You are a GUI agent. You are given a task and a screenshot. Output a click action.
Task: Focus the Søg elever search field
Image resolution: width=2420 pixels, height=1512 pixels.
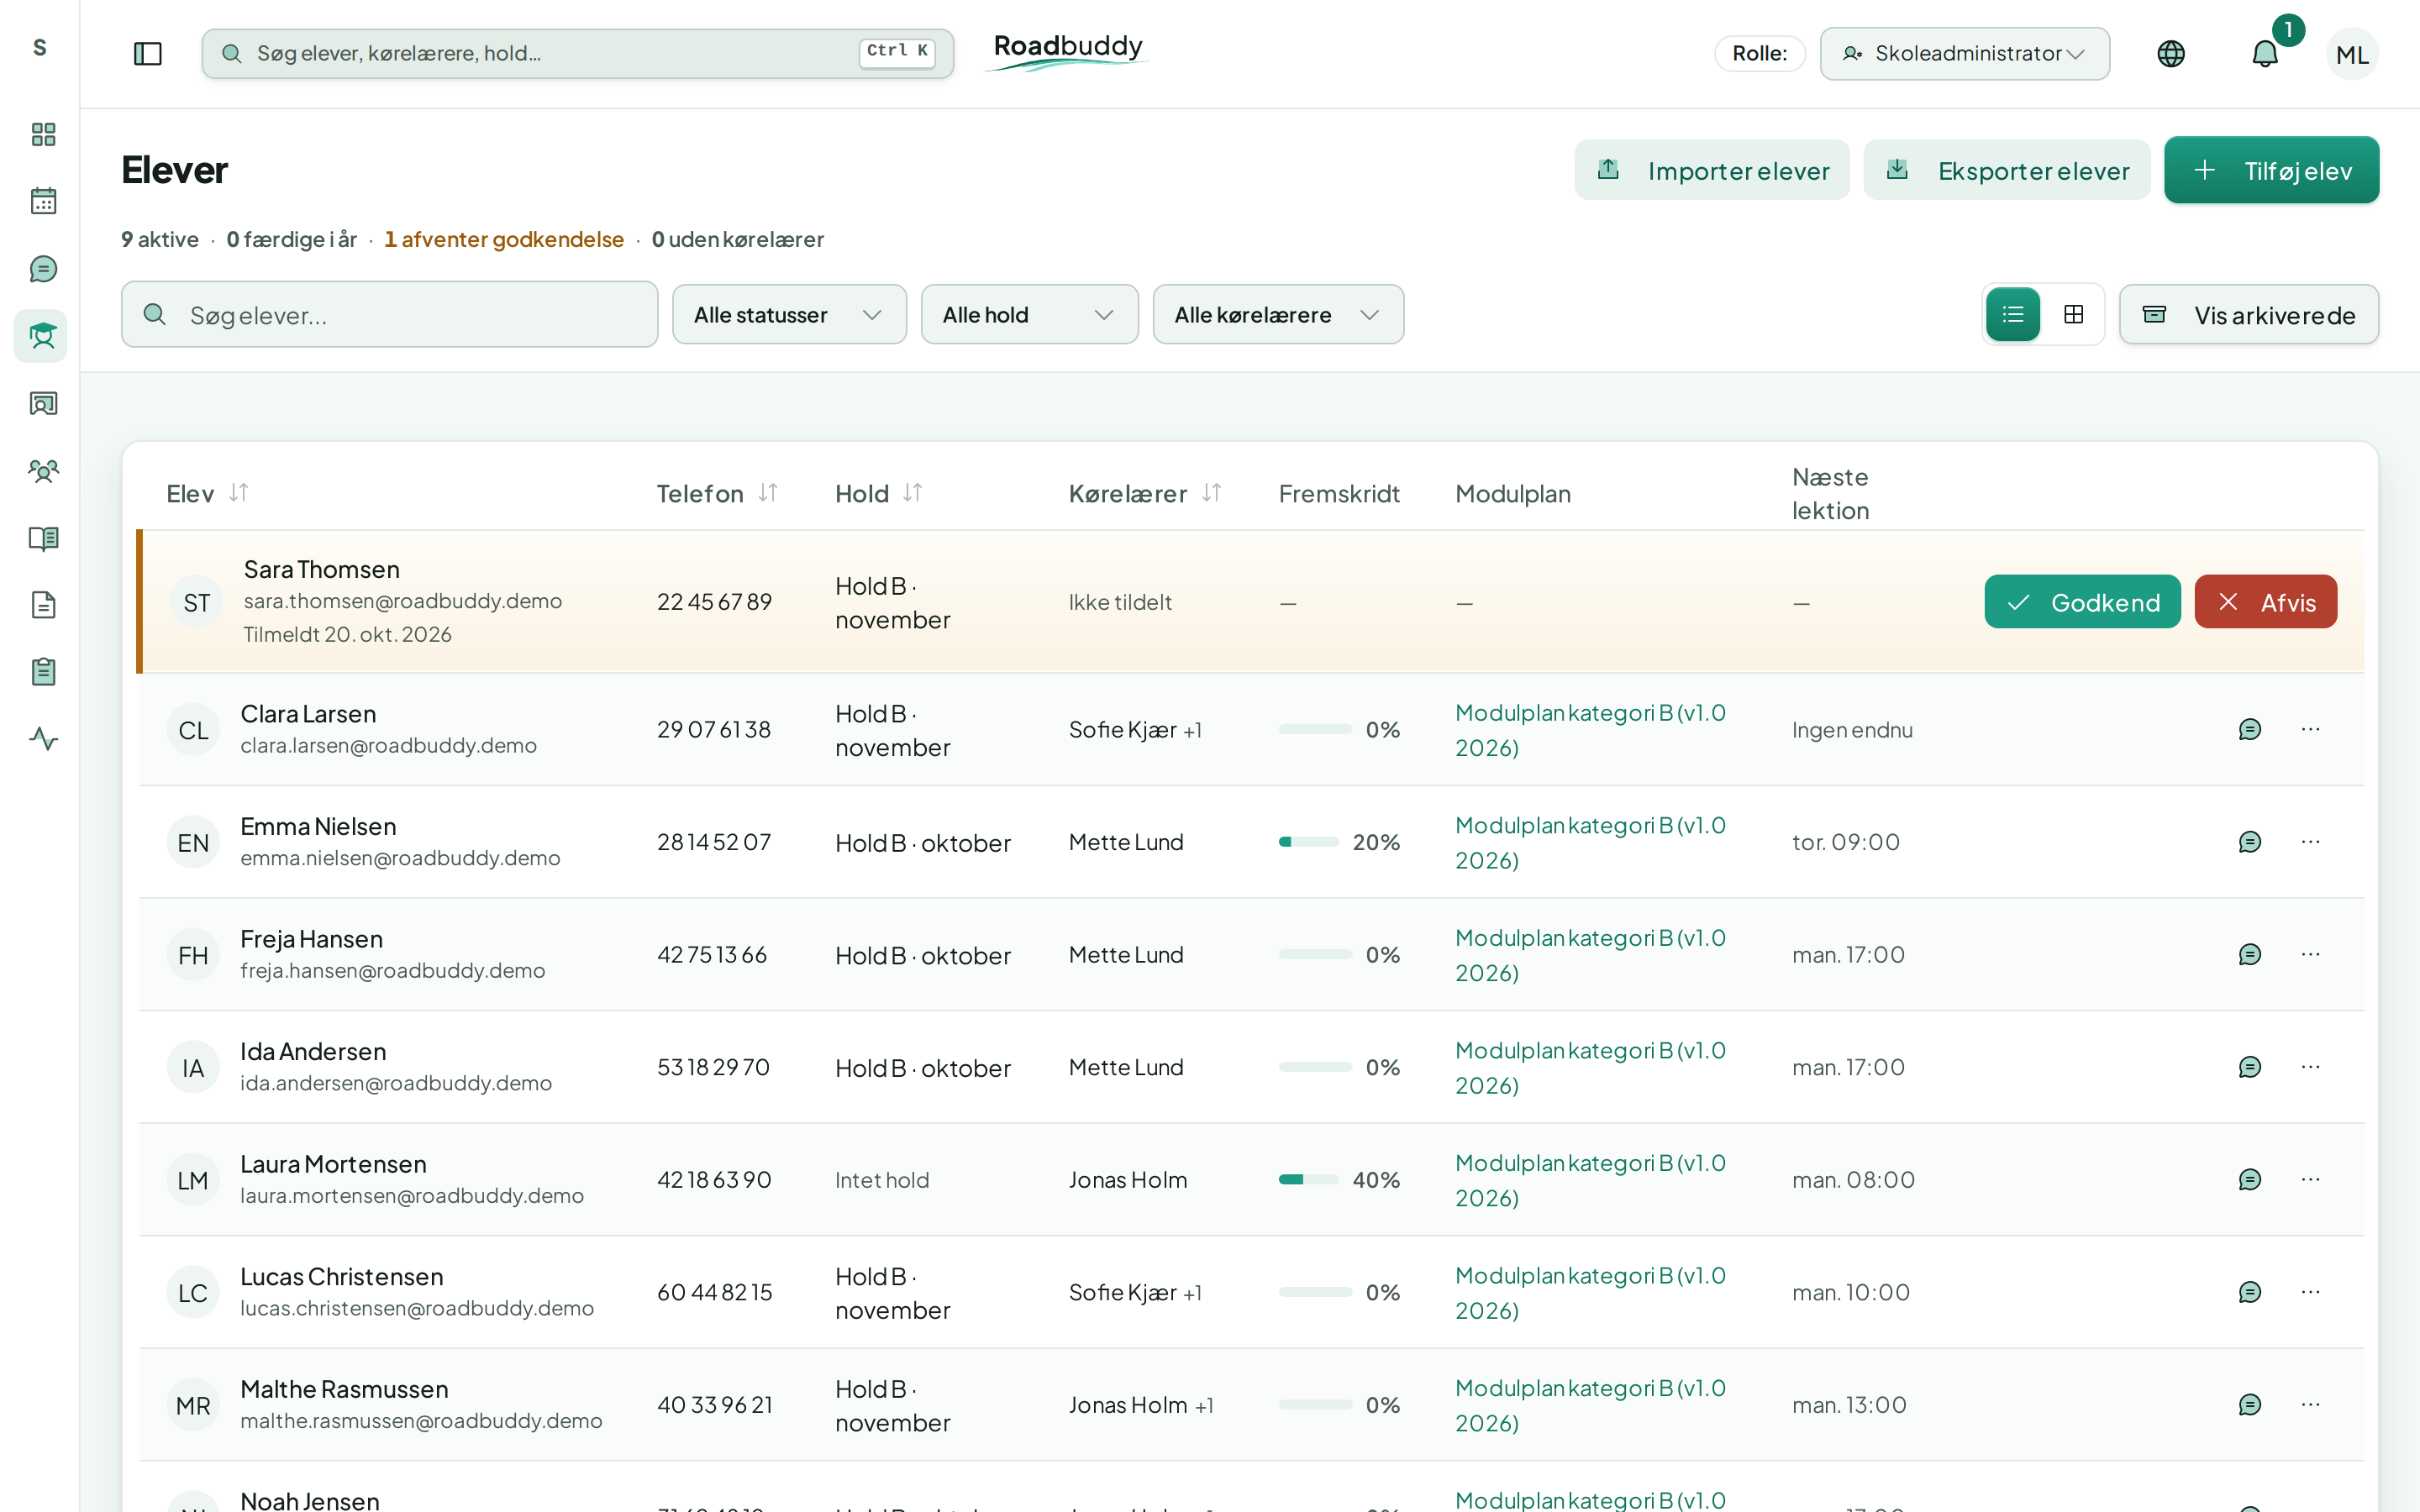[x=390, y=315]
